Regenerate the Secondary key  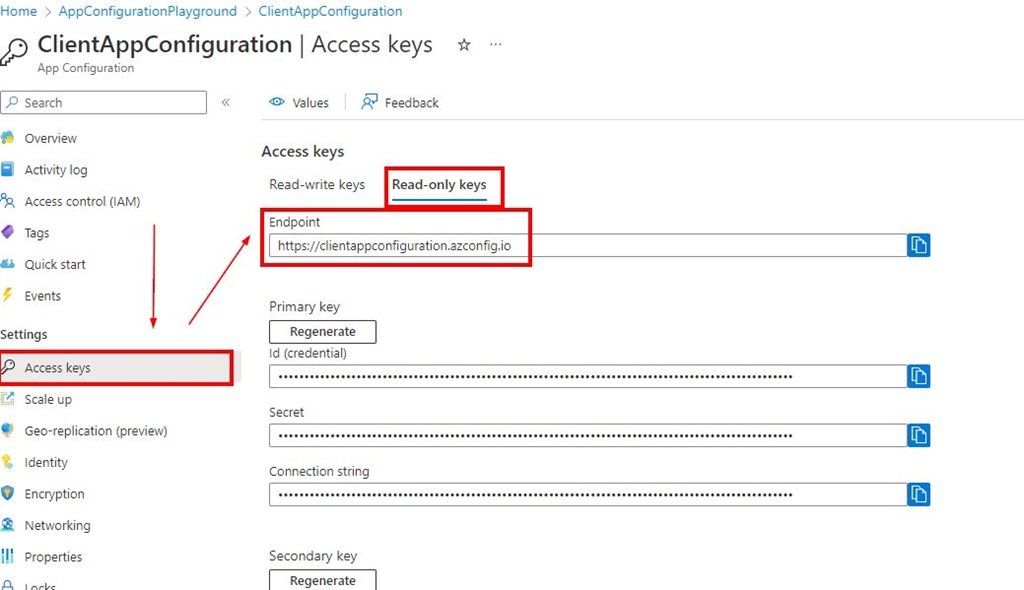[x=322, y=580]
